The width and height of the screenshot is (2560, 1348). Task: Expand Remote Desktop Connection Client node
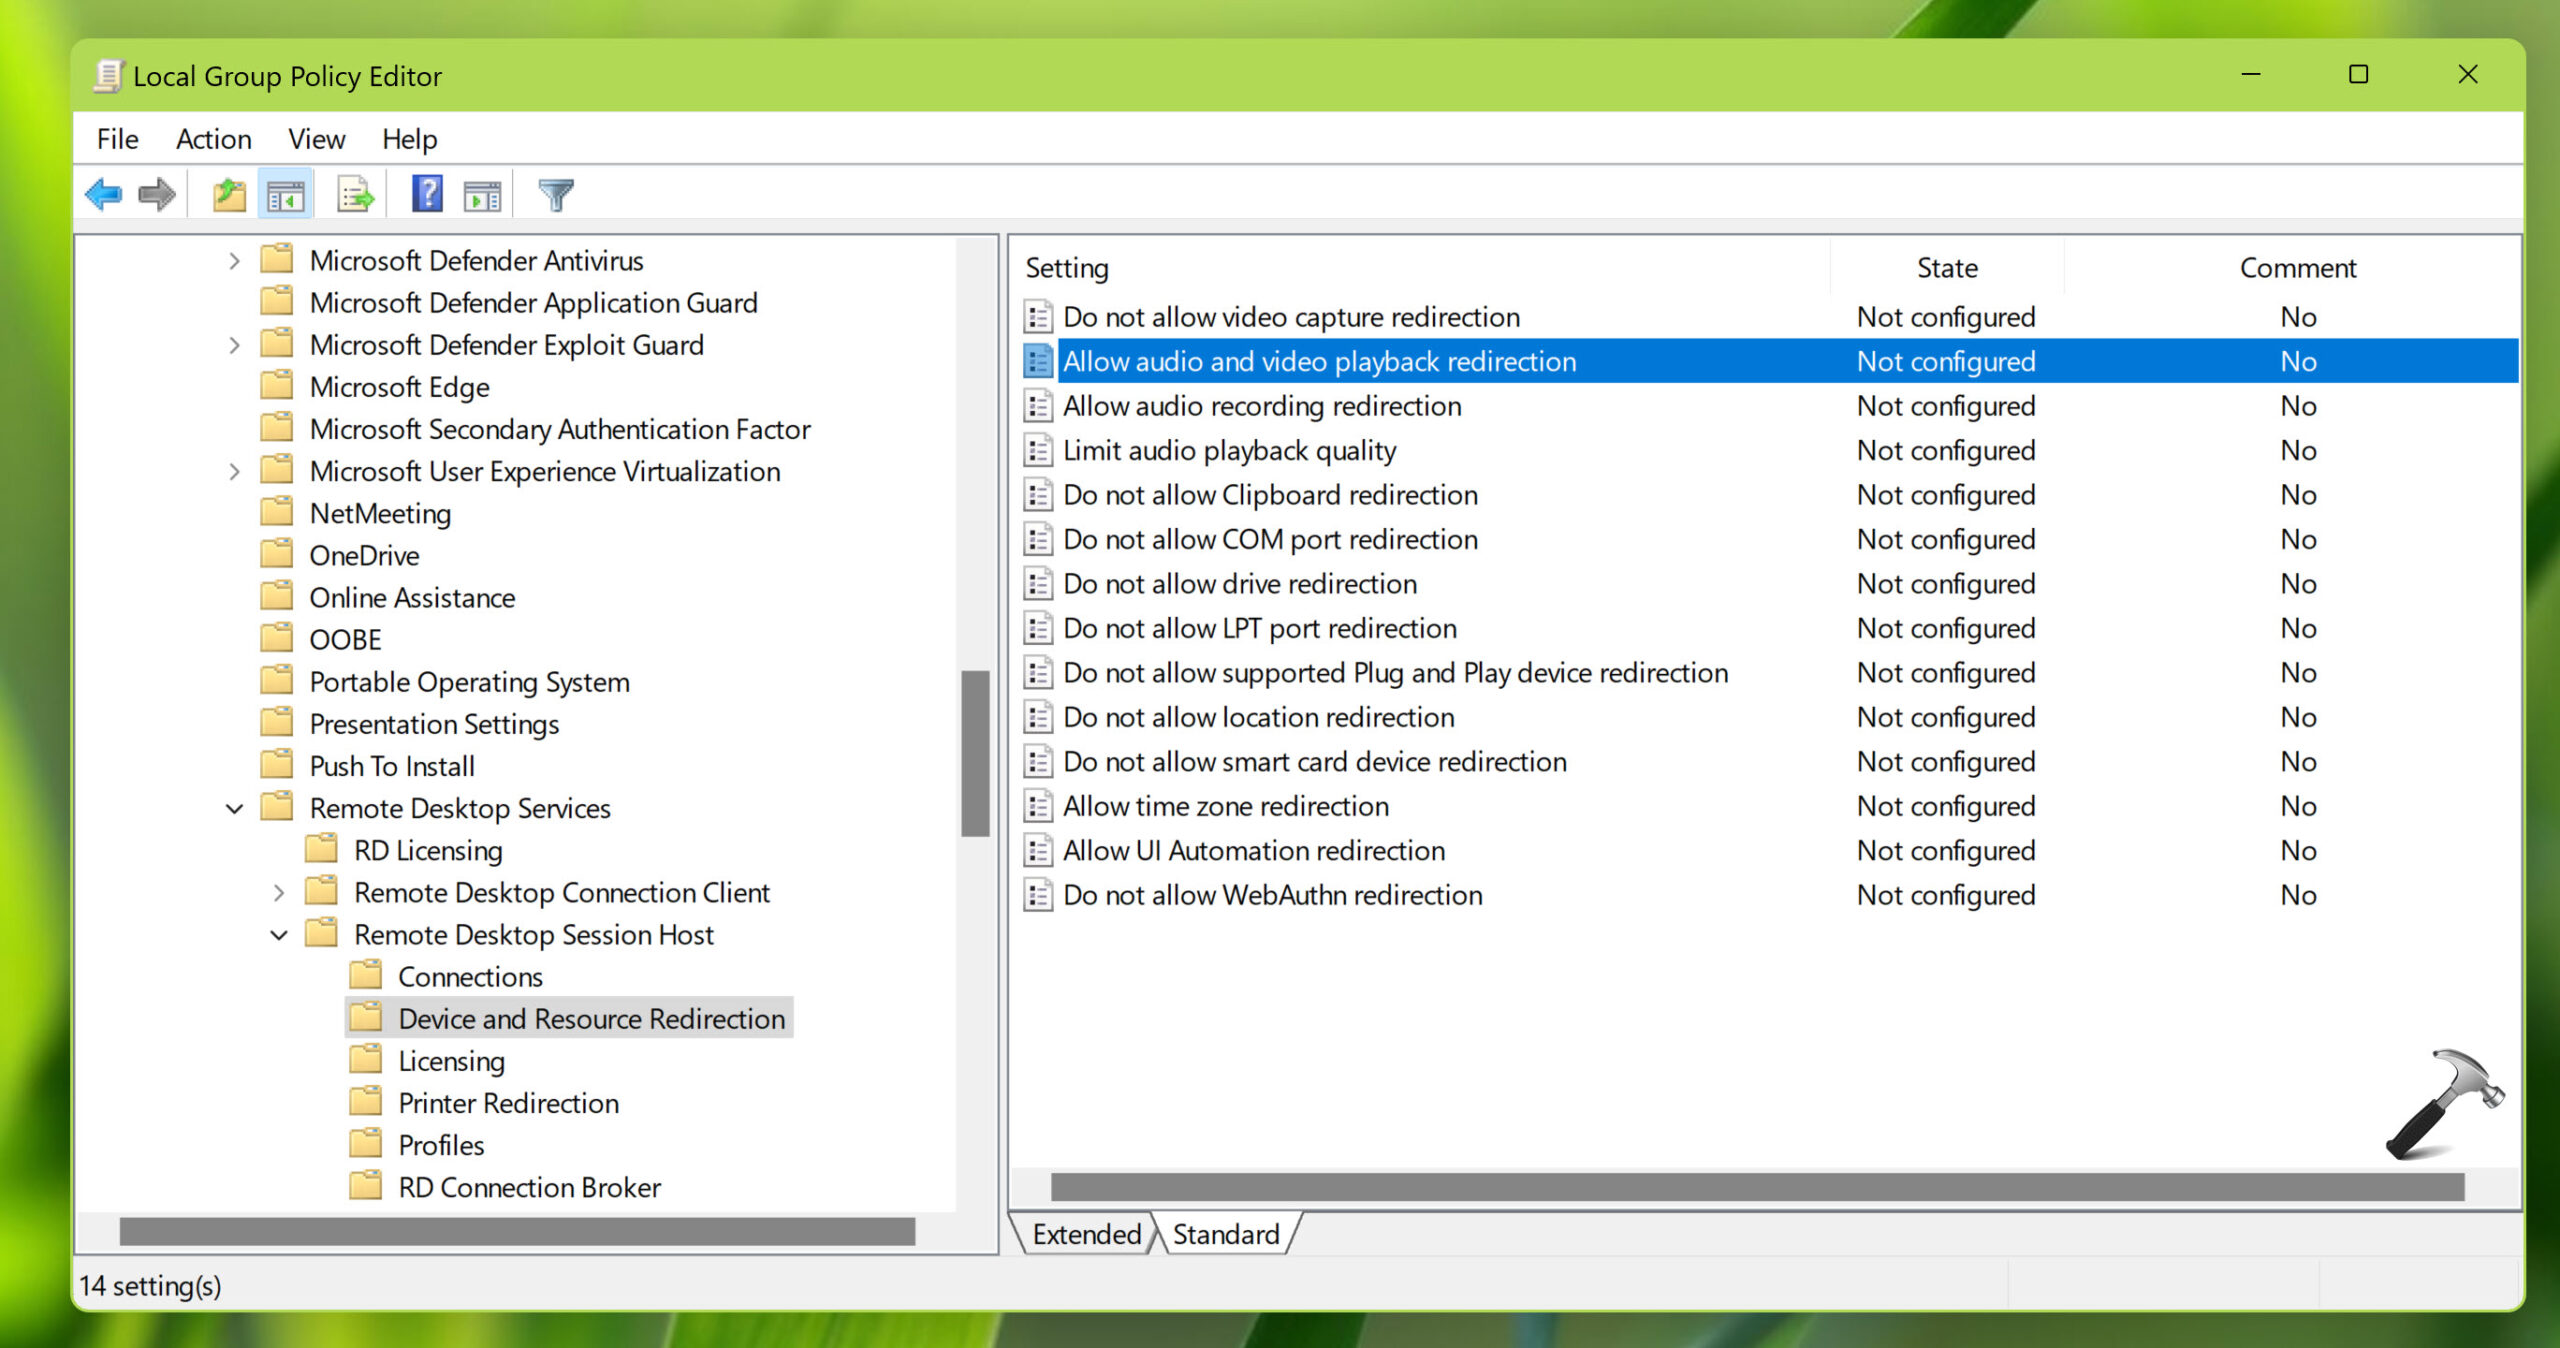click(279, 893)
